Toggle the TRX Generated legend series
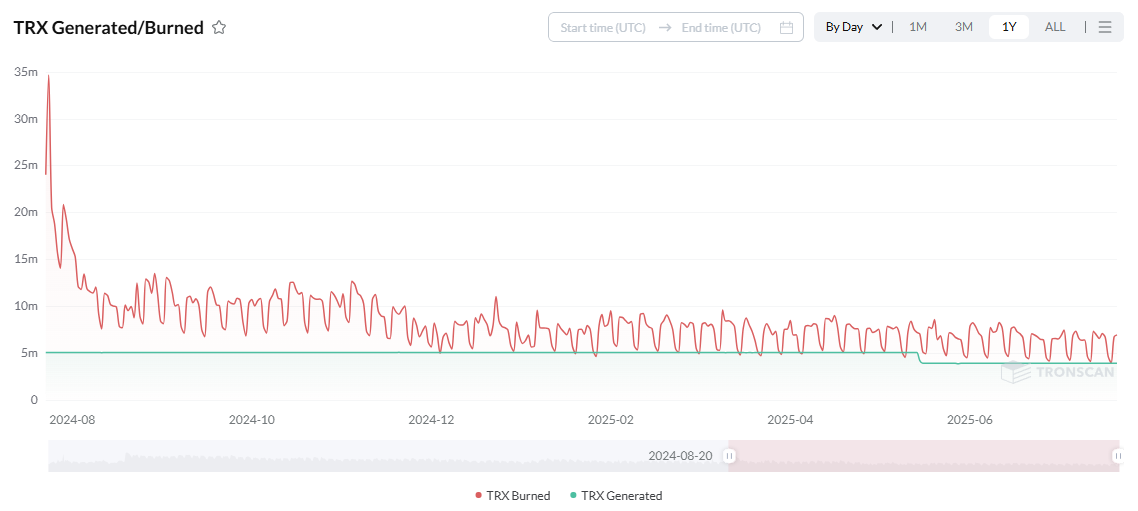This screenshot has width=1138, height=511. pos(616,496)
